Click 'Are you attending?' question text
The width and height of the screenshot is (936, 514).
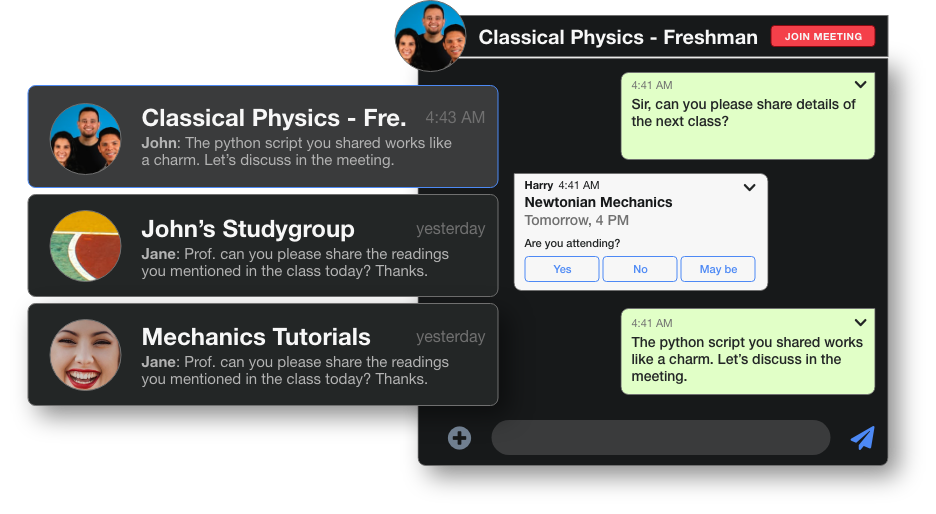pos(572,243)
